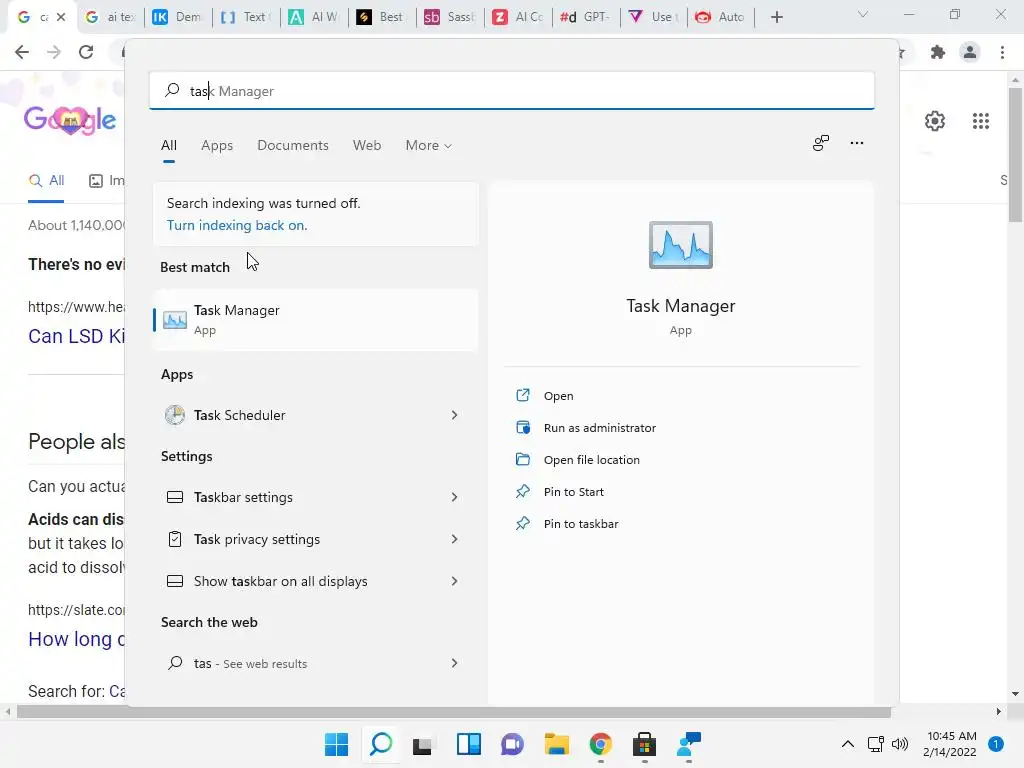Click Open file location
The width and height of the screenshot is (1024, 768).
(x=592, y=460)
